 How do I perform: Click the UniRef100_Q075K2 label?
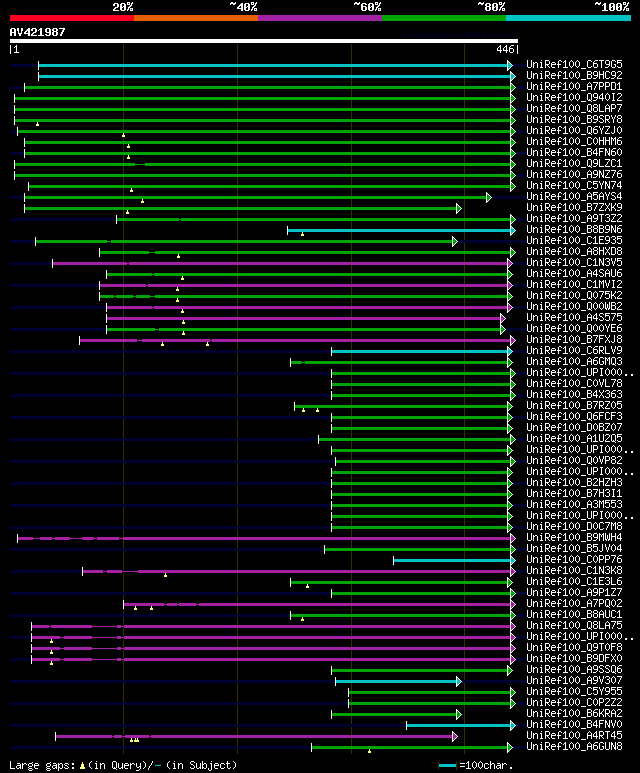[x=574, y=295]
